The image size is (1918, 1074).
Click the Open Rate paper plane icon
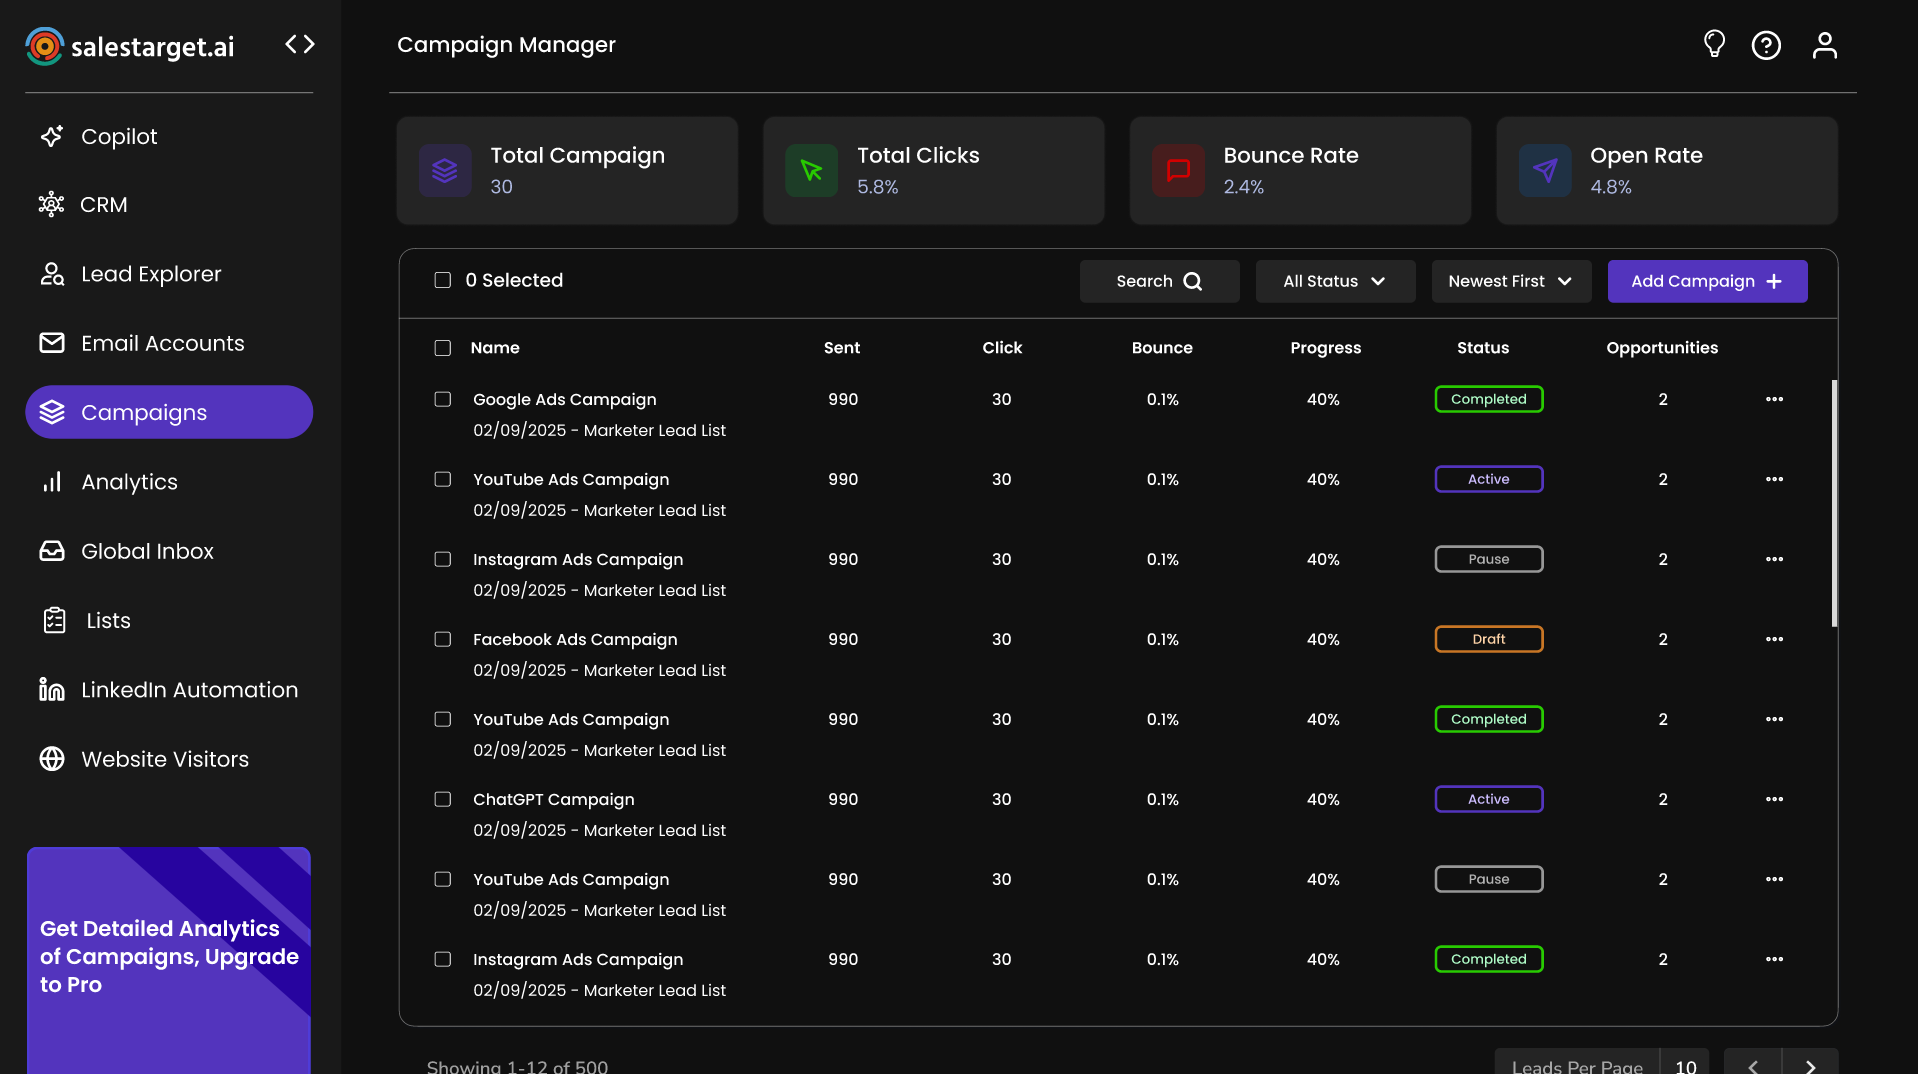[x=1545, y=171]
